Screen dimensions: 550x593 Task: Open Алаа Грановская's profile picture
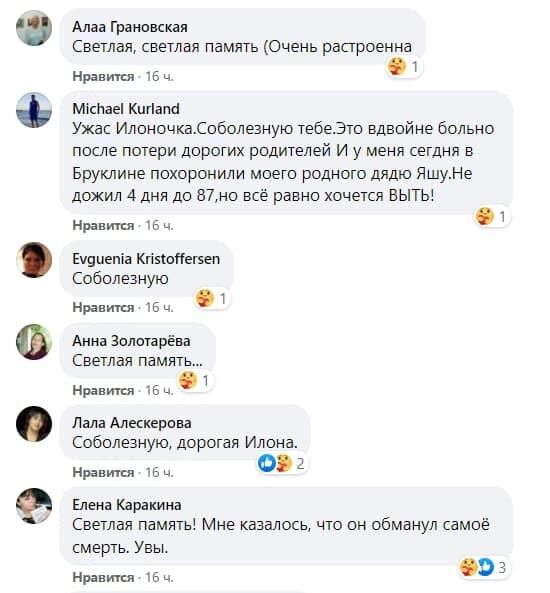click(x=34, y=28)
